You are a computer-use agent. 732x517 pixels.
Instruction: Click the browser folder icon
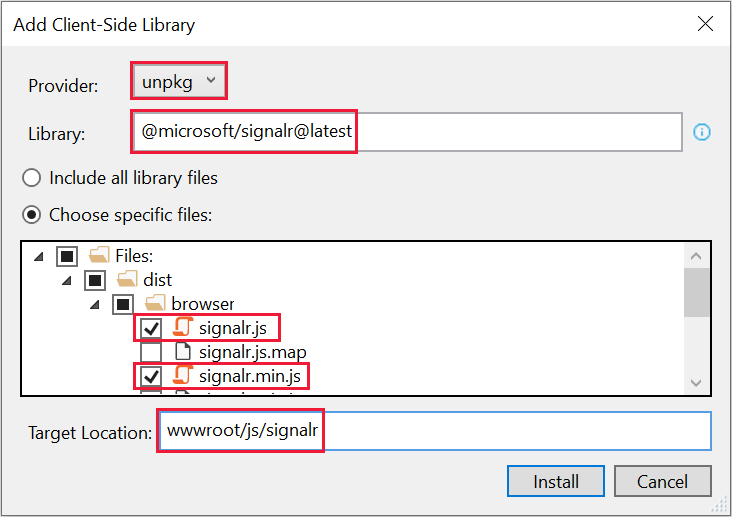coord(155,303)
